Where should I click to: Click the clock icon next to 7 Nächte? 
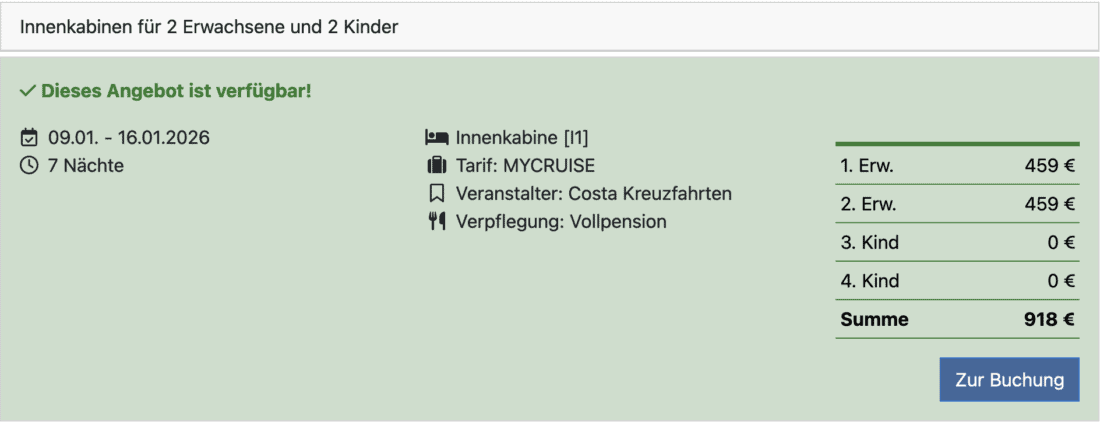coord(29,166)
